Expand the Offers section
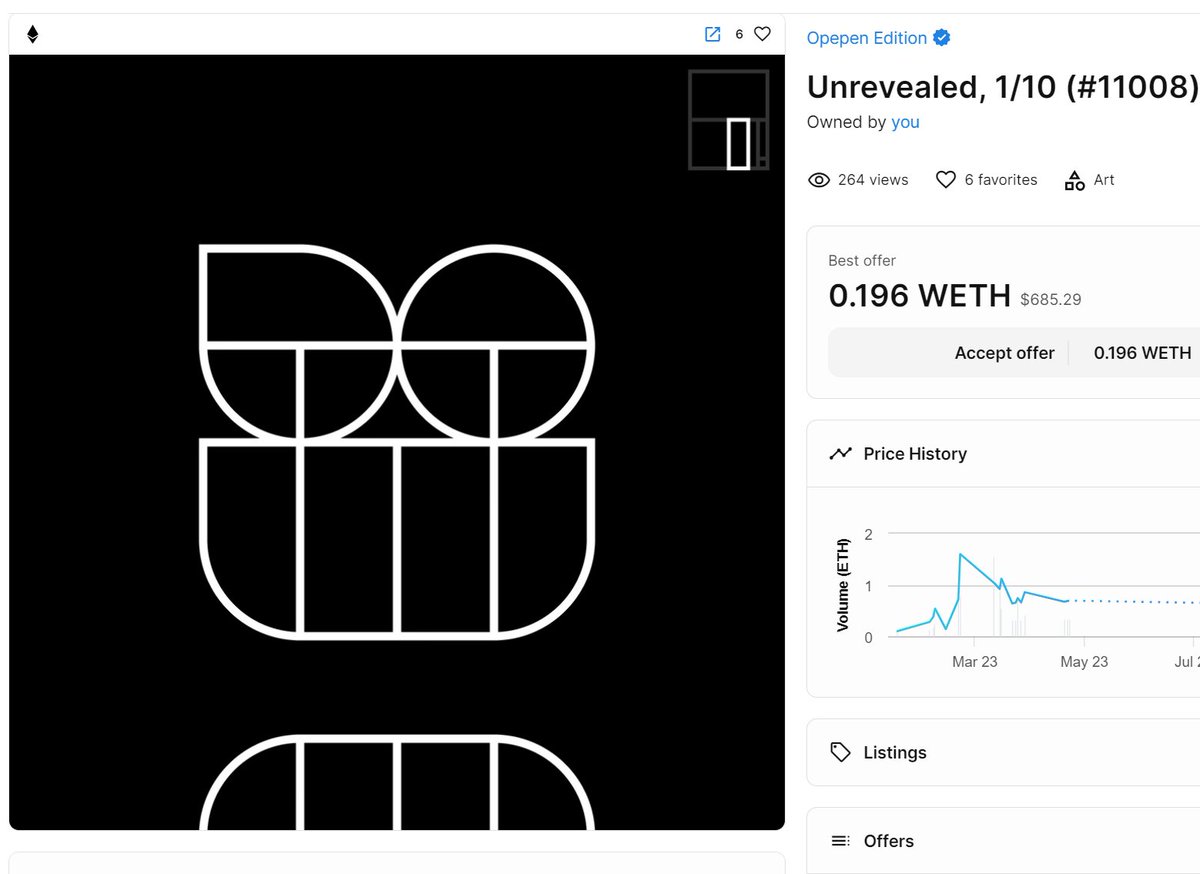Image resolution: width=1200 pixels, height=874 pixels. click(1003, 841)
